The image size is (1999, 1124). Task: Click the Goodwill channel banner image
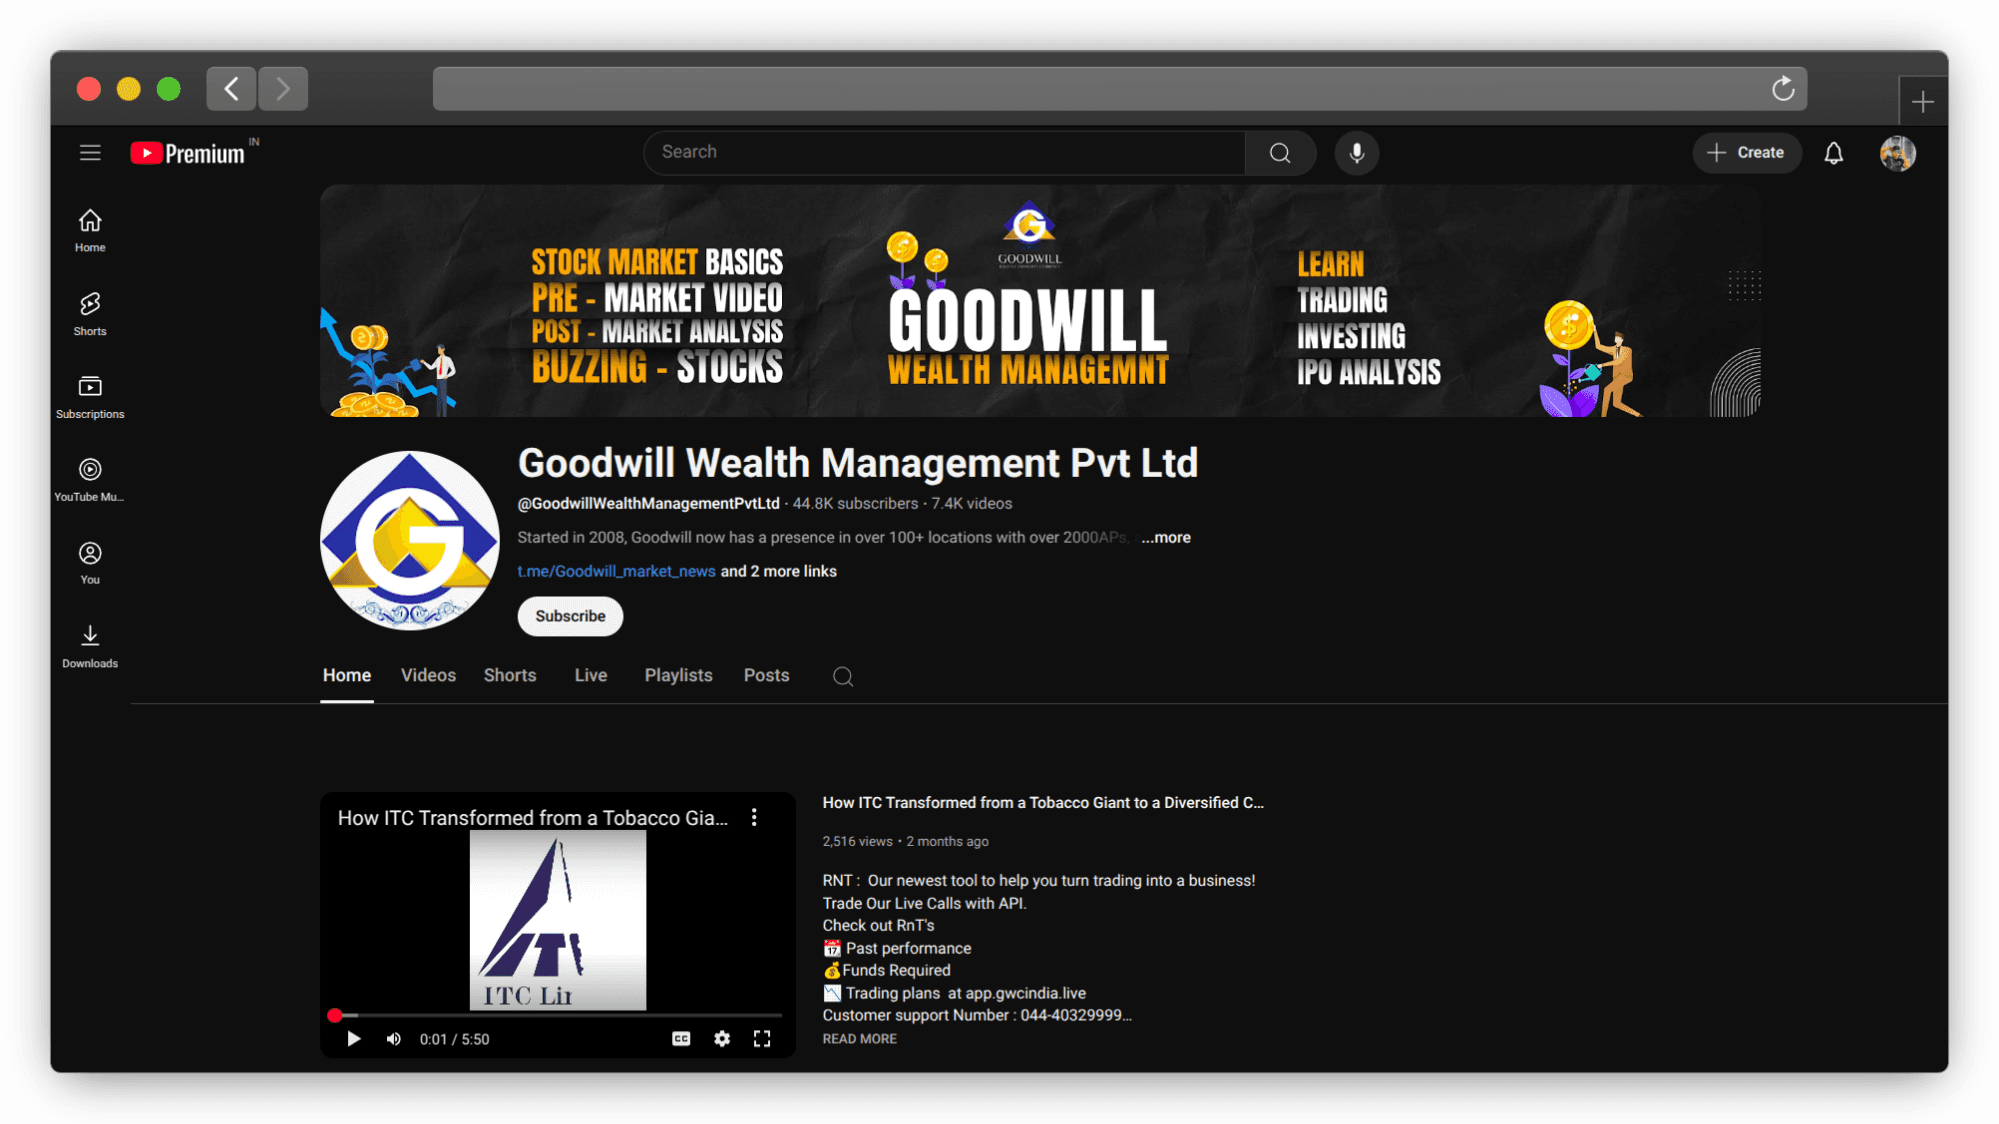coord(1040,301)
